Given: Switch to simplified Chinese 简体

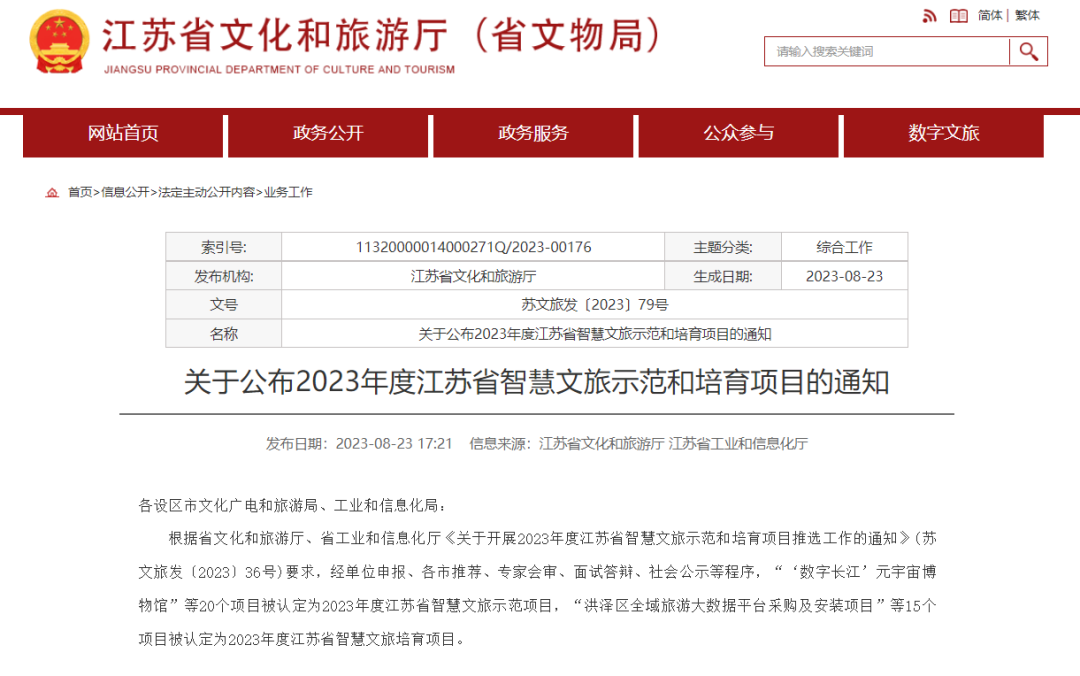Looking at the screenshot, I should [990, 15].
